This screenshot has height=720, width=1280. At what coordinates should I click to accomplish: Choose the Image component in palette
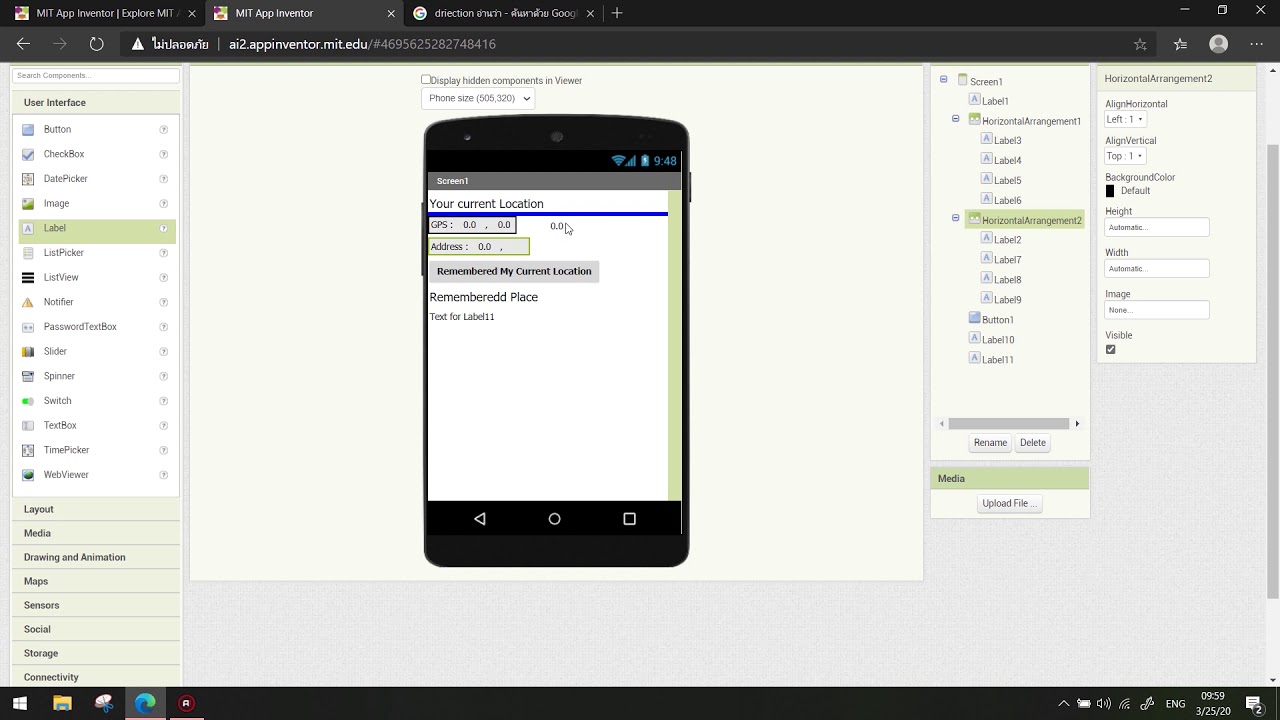click(x=56, y=203)
